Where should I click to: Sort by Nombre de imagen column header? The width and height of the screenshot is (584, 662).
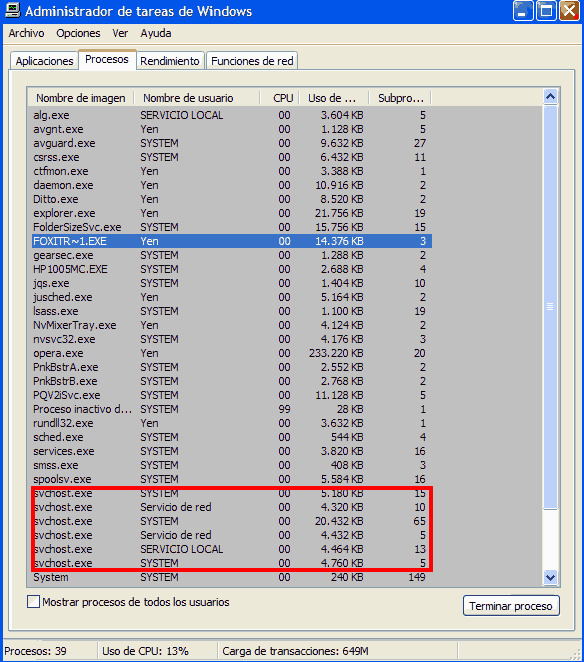(x=81, y=98)
